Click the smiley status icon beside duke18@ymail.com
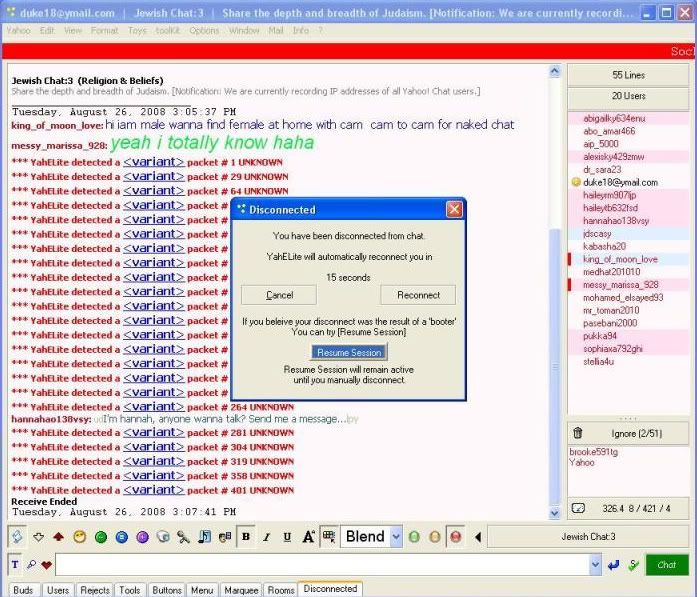697x597 pixels. (x=576, y=182)
